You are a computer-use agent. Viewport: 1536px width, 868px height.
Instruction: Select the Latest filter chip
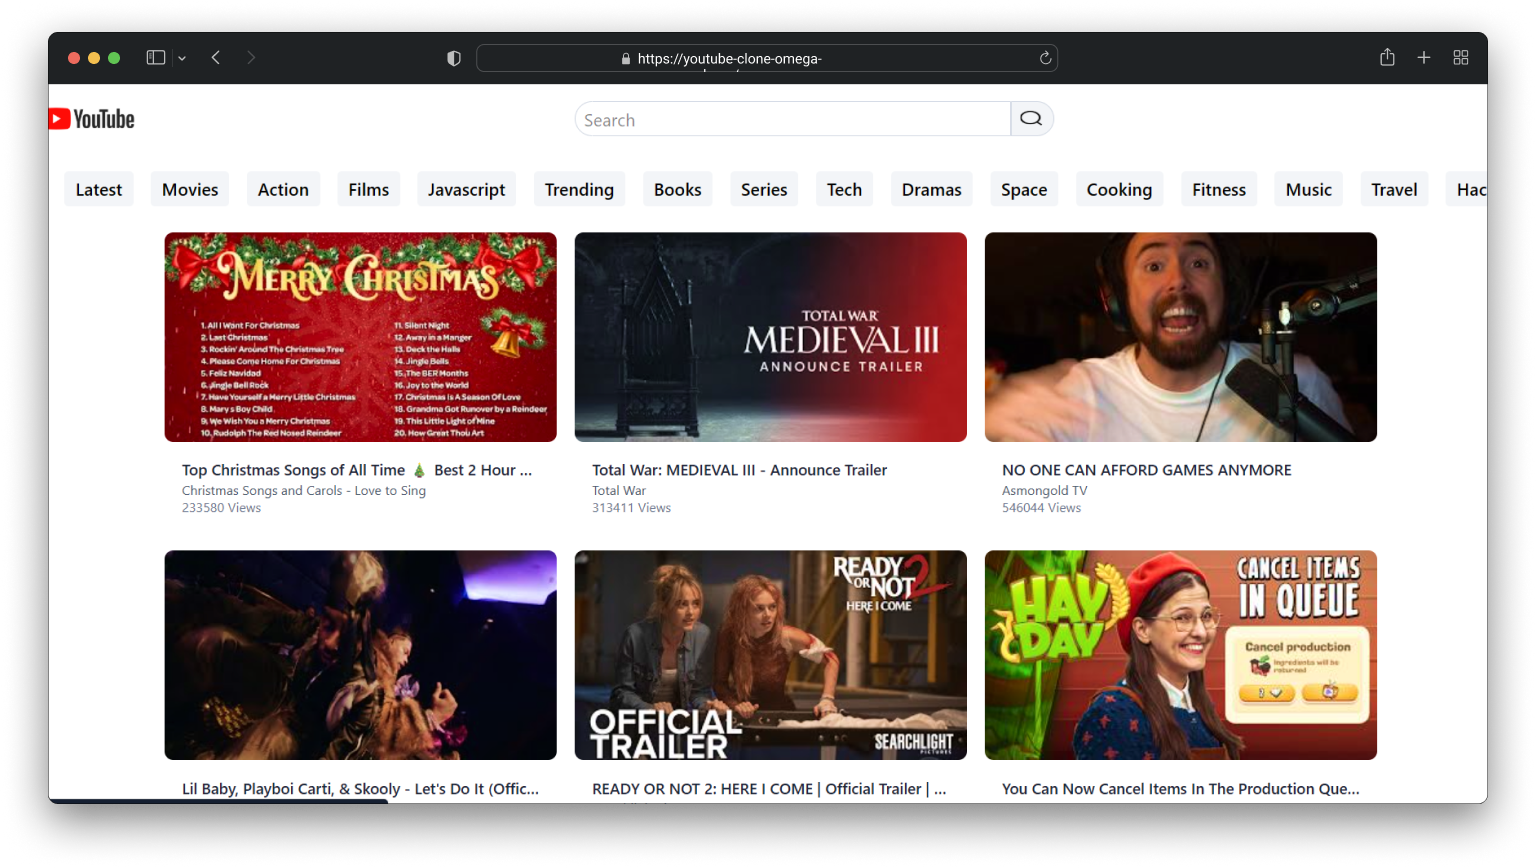tap(98, 189)
